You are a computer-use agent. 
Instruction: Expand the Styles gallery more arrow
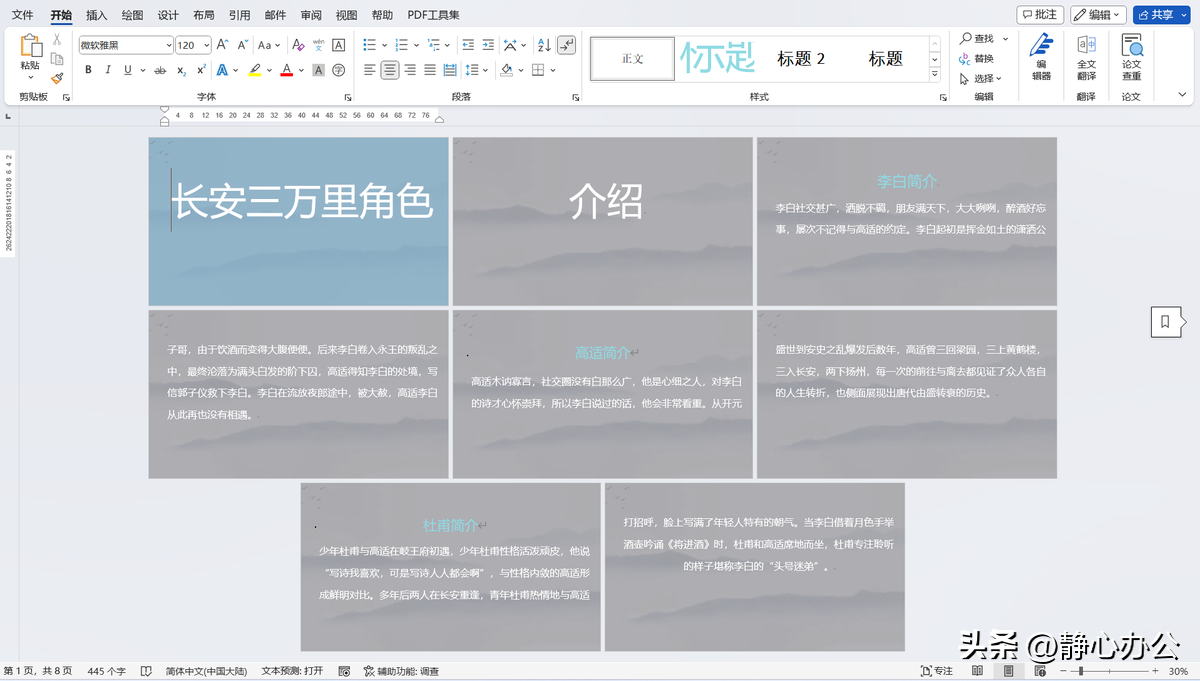point(935,74)
